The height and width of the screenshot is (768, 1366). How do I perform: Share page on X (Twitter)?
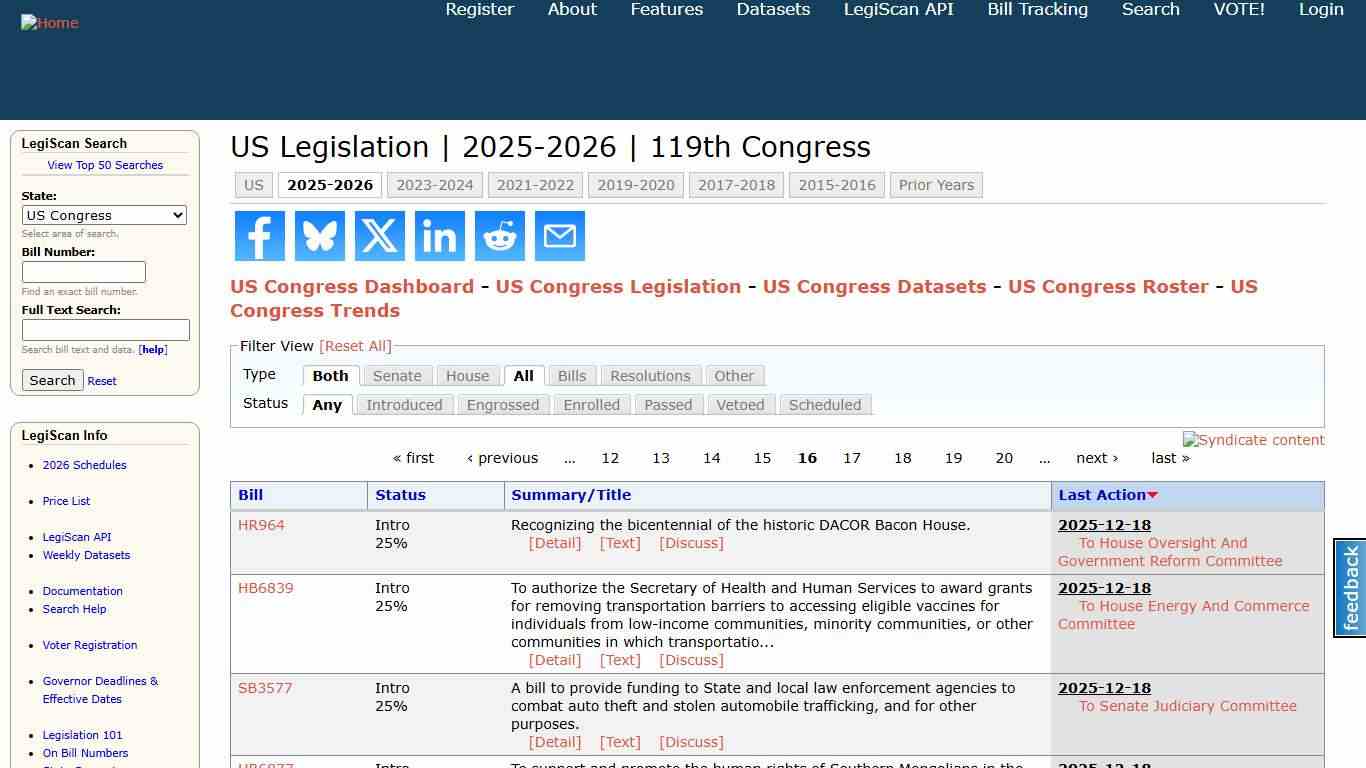pyautogui.click(x=379, y=236)
